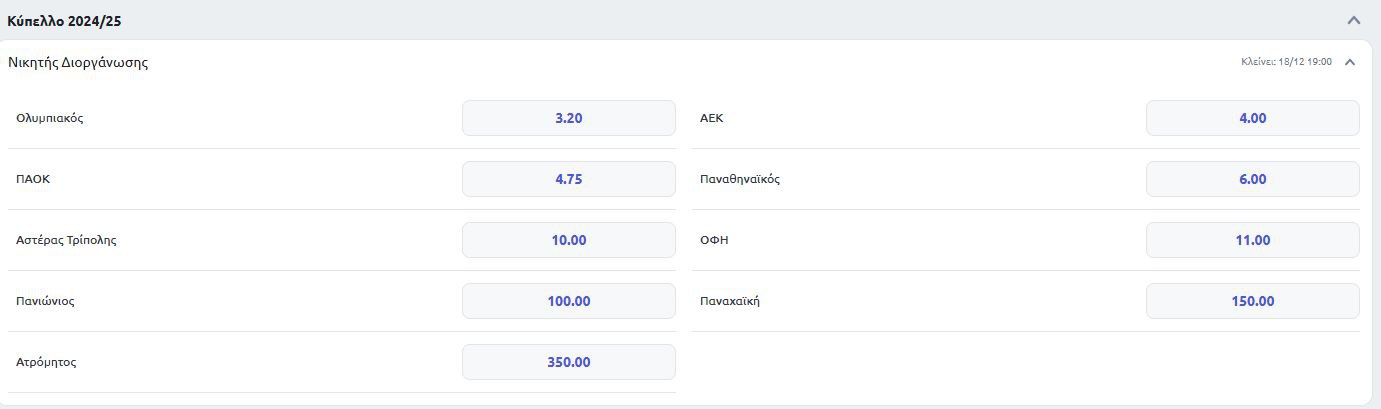The image size is (1381, 409).
Task: Select ΟΦΗ odds 11.00
Action: coord(1253,240)
